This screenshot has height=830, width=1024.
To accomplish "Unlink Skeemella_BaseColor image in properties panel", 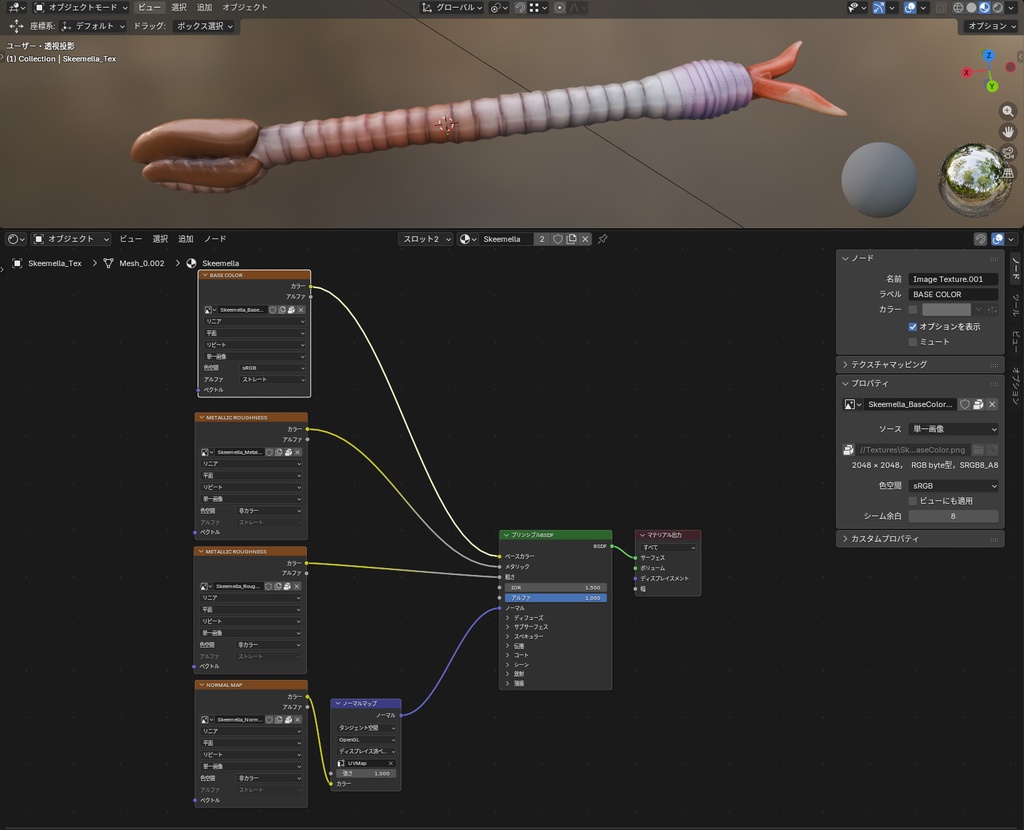I will (992, 404).
